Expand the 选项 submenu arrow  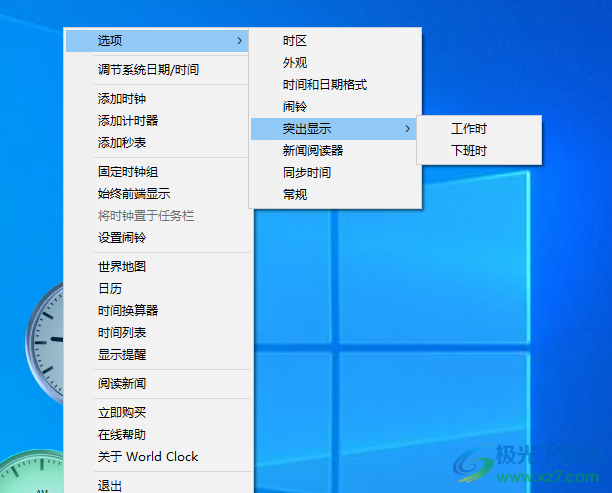(240, 41)
